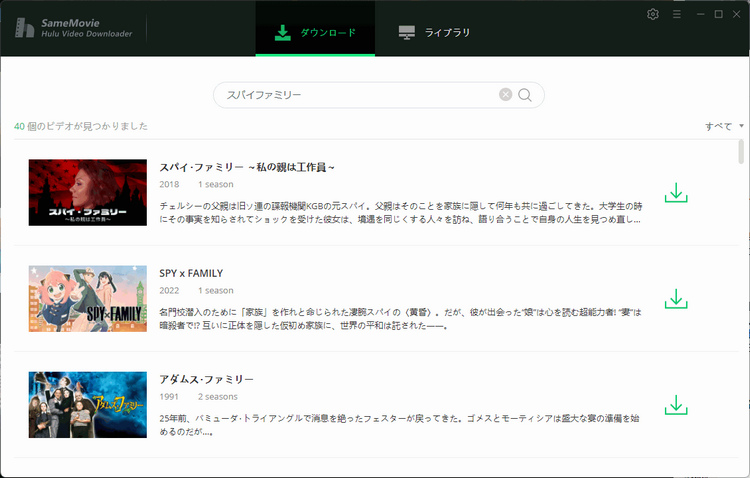750x478 pixels.
Task: Click the results scrollbar thumb
Action: (x=741, y=152)
